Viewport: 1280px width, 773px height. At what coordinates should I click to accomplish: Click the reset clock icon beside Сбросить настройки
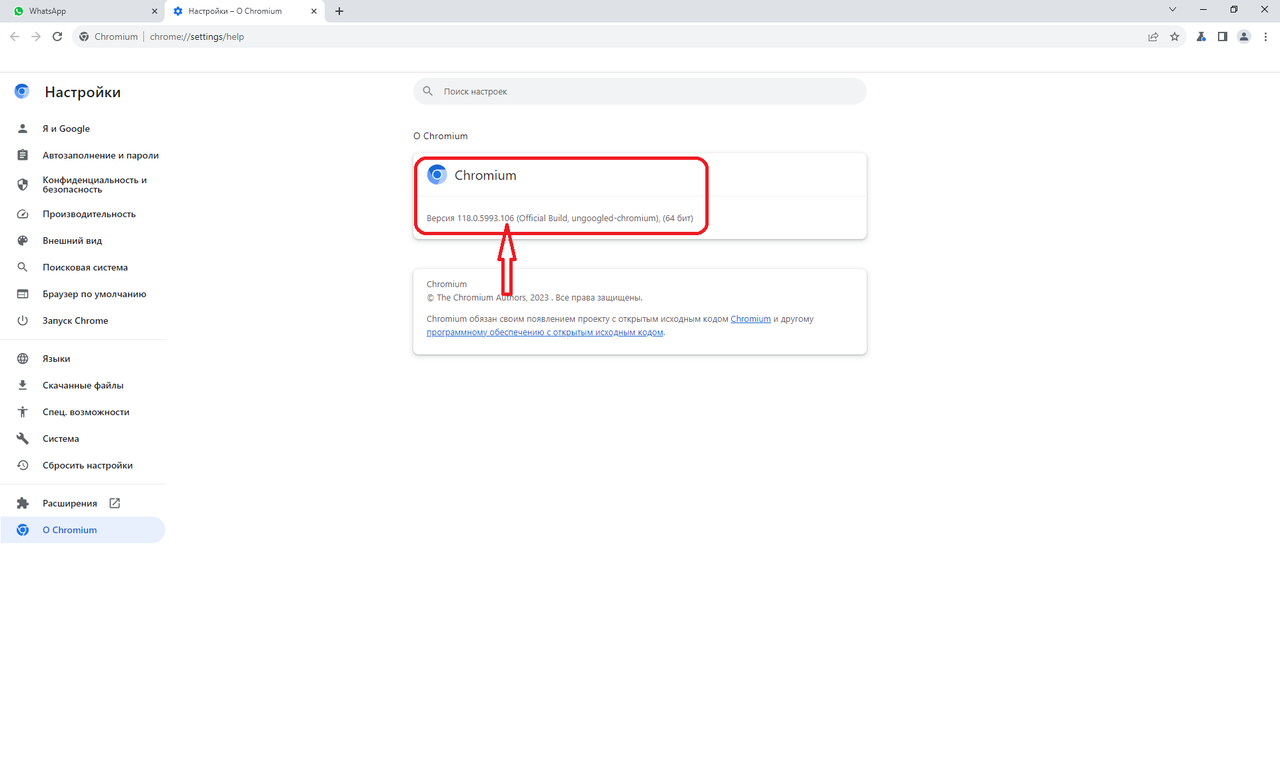coord(22,465)
